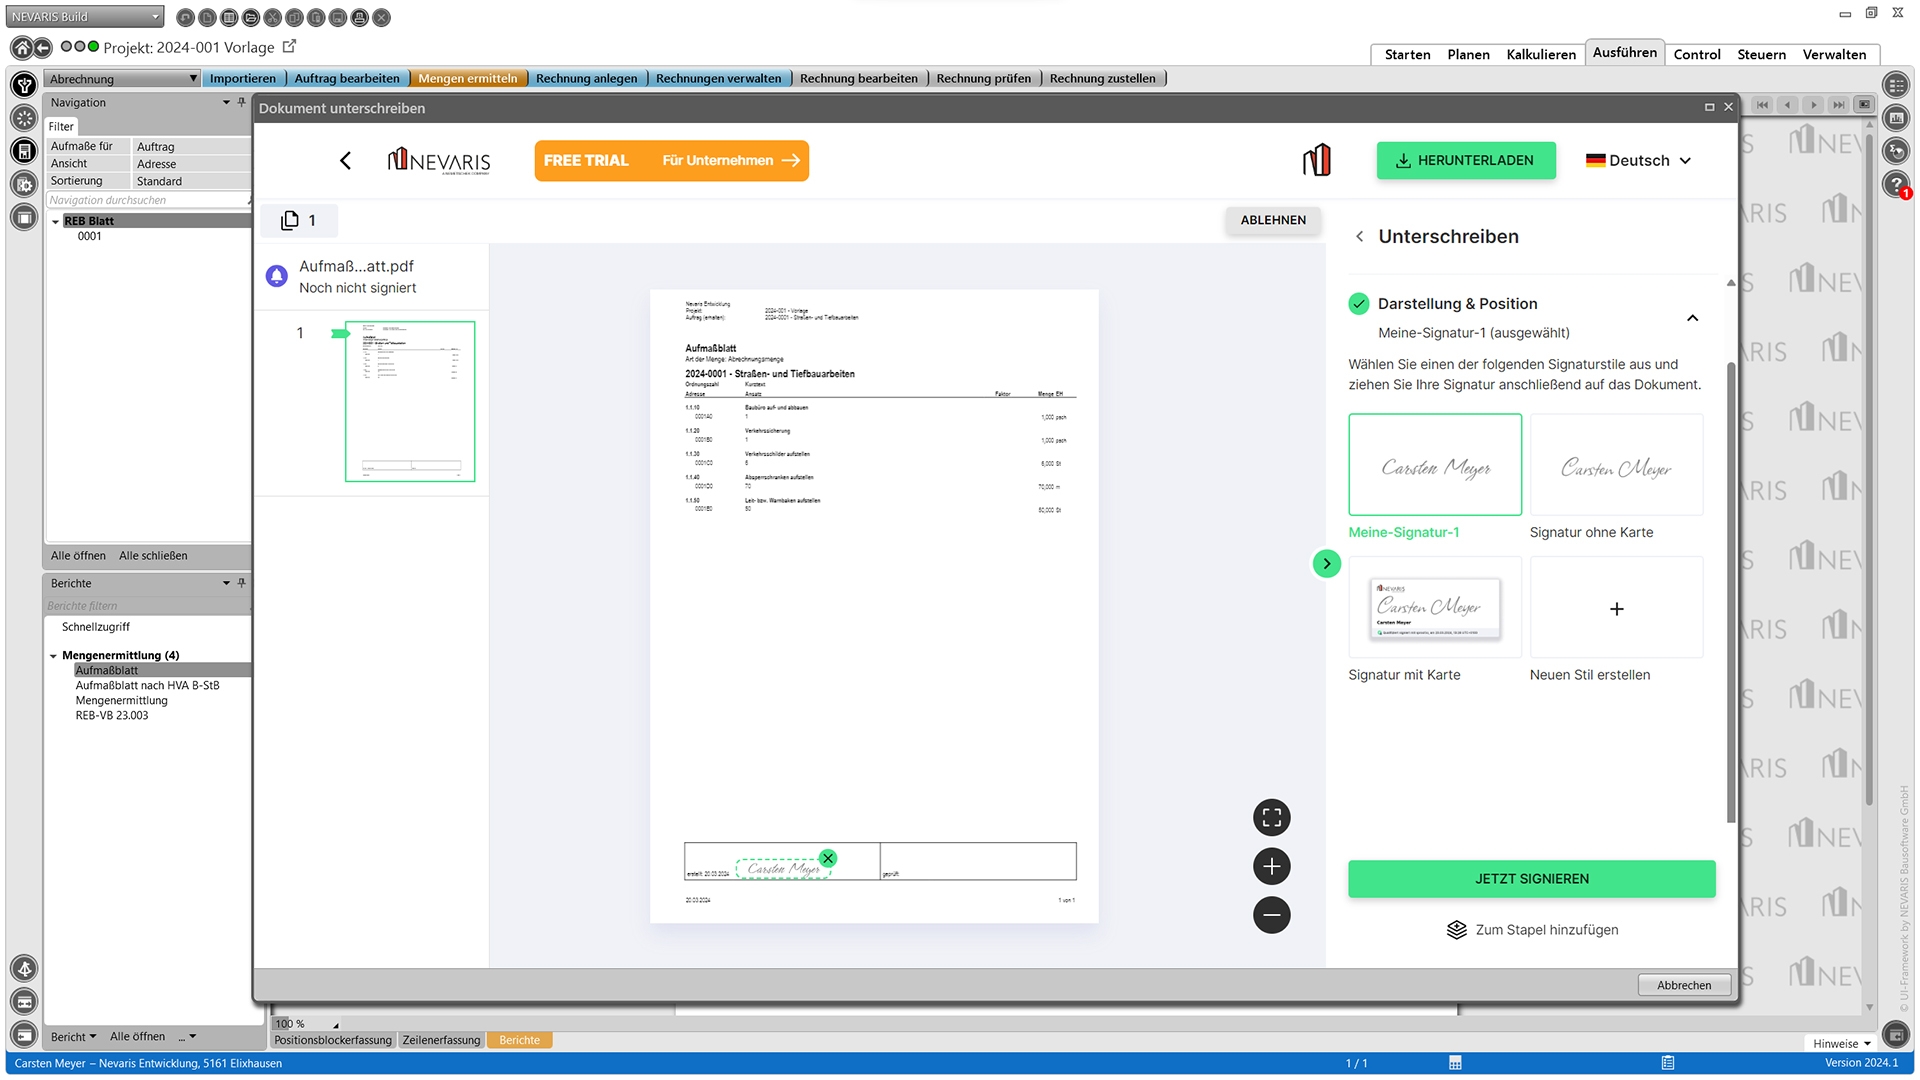Zoom in with the plus circle icon
Viewport: 1920px width, 1080px height.
tap(1271, 866)
